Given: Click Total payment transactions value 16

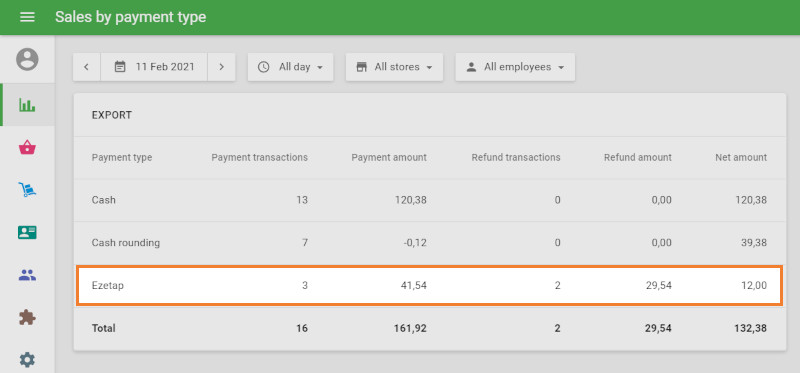Looking at the screenshot, I should pos(302,328).
